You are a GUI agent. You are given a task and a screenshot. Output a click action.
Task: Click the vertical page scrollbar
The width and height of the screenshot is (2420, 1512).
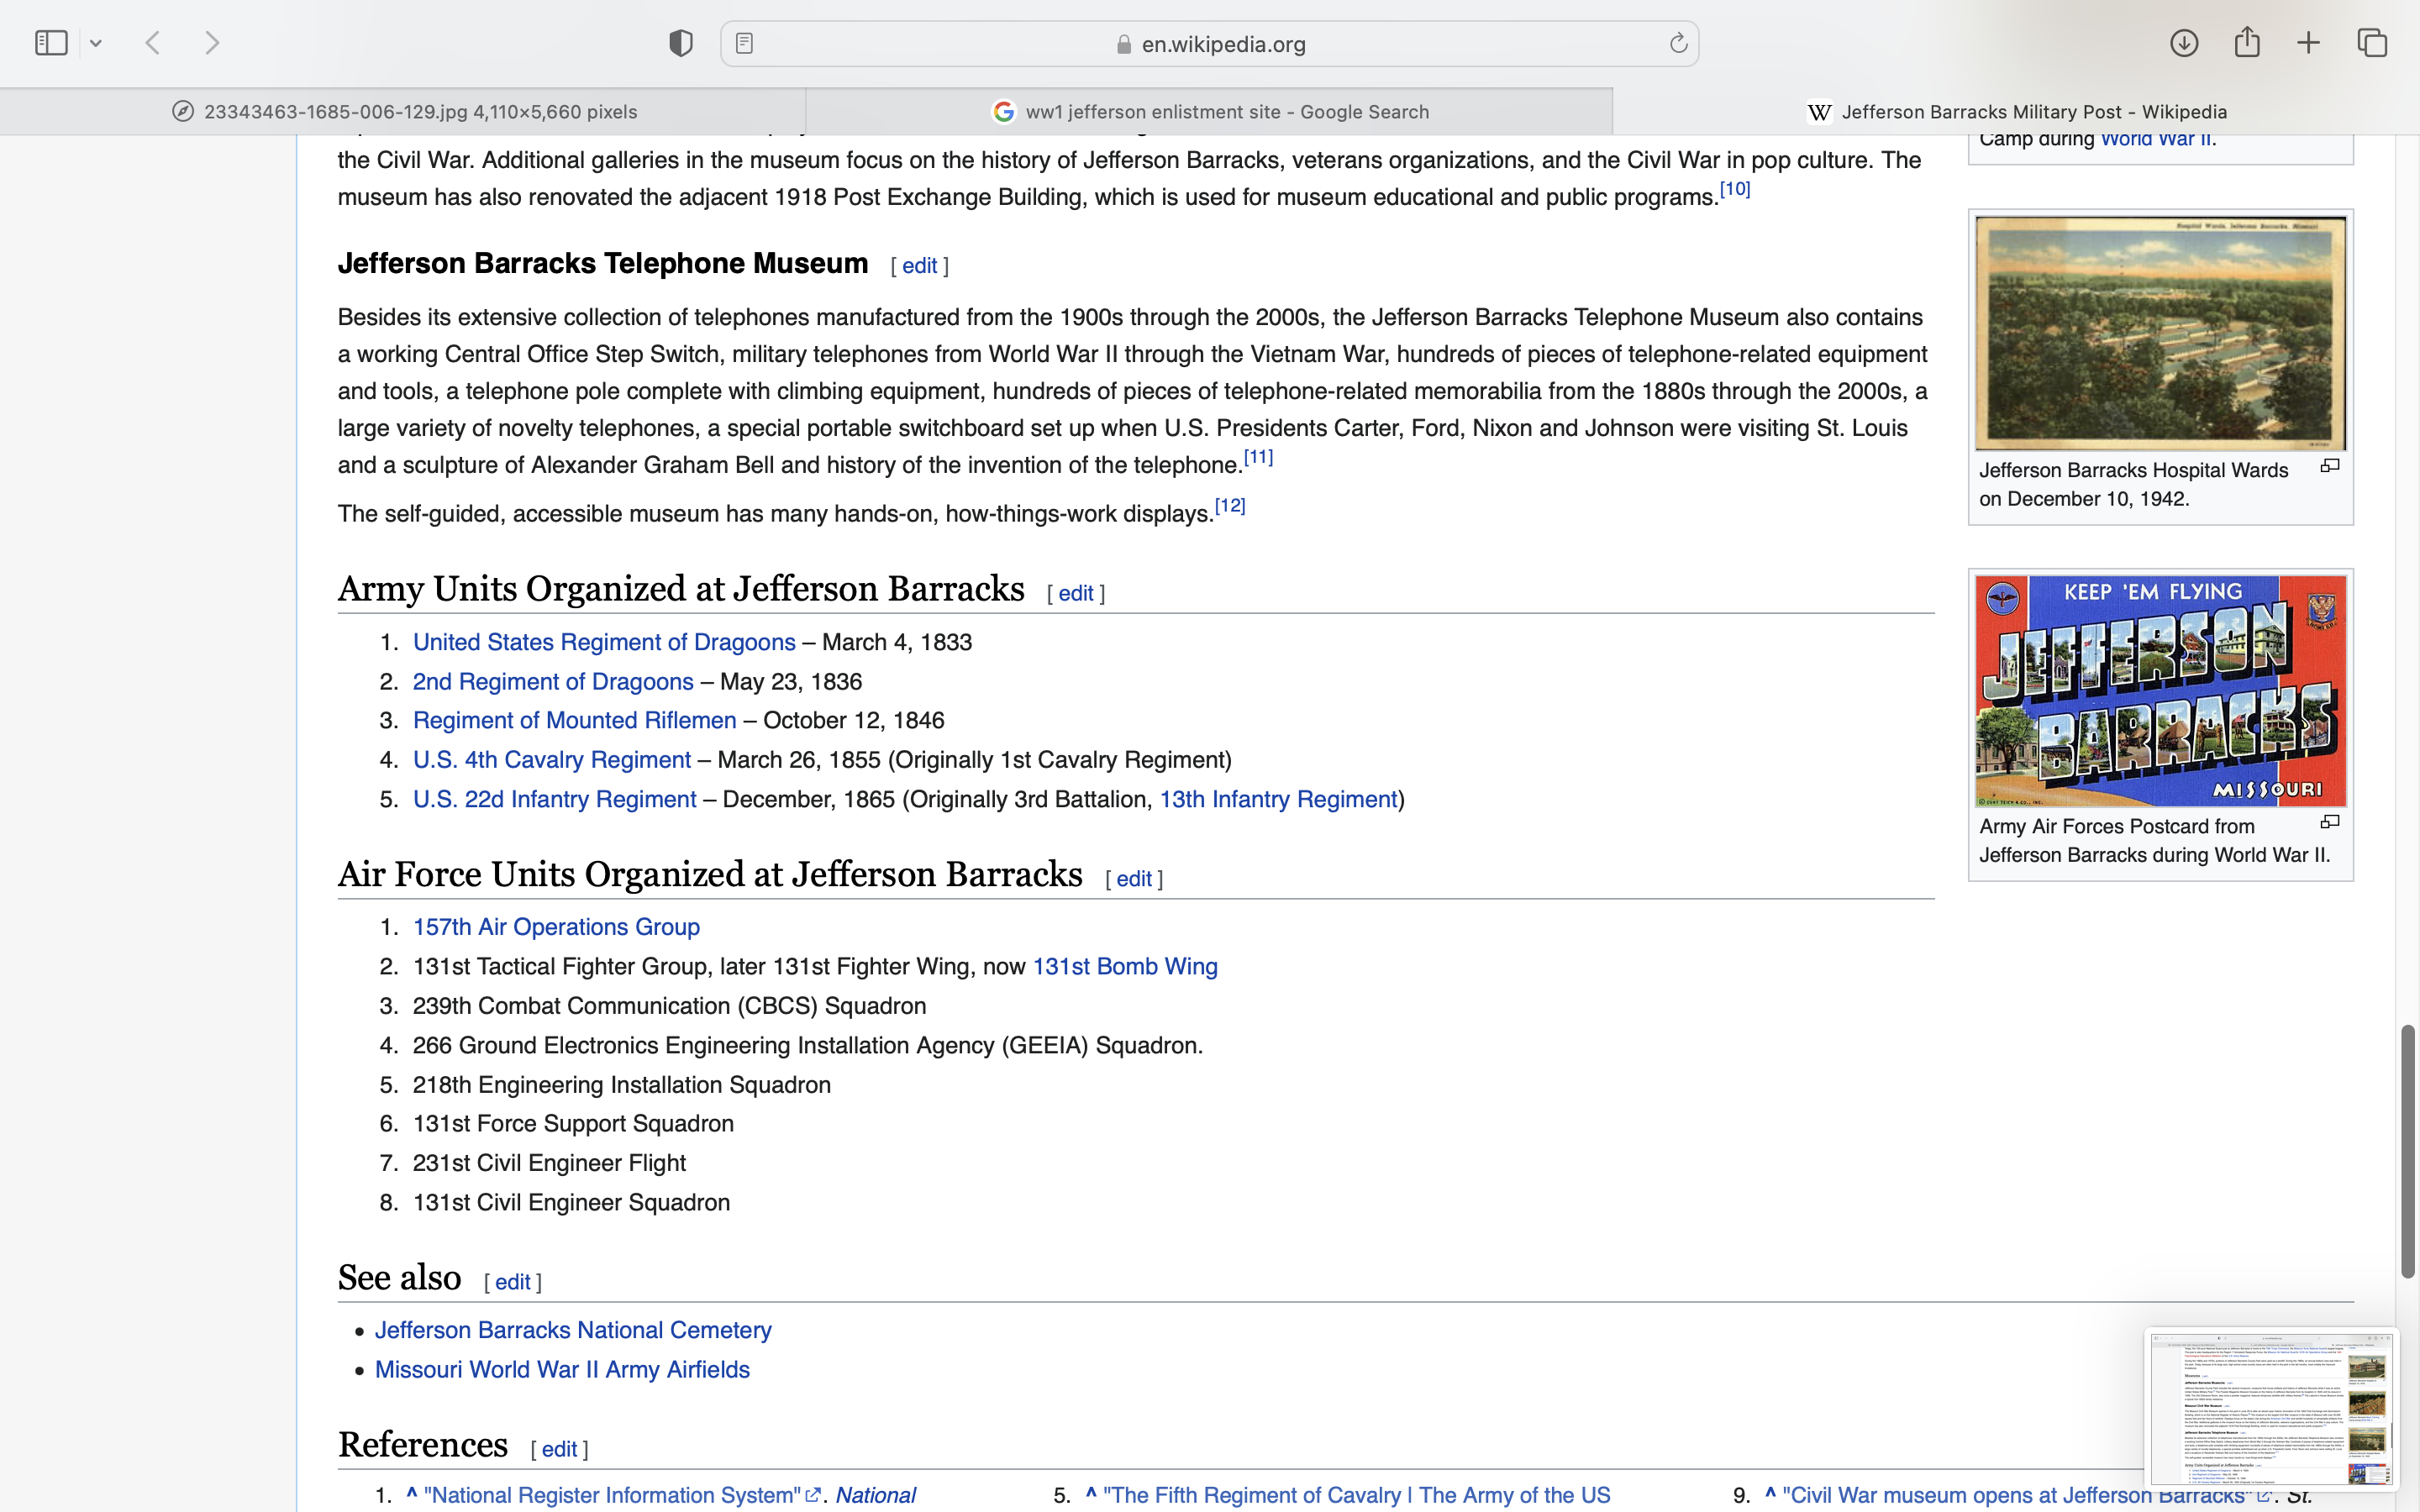click(x=2407, y=1150)
